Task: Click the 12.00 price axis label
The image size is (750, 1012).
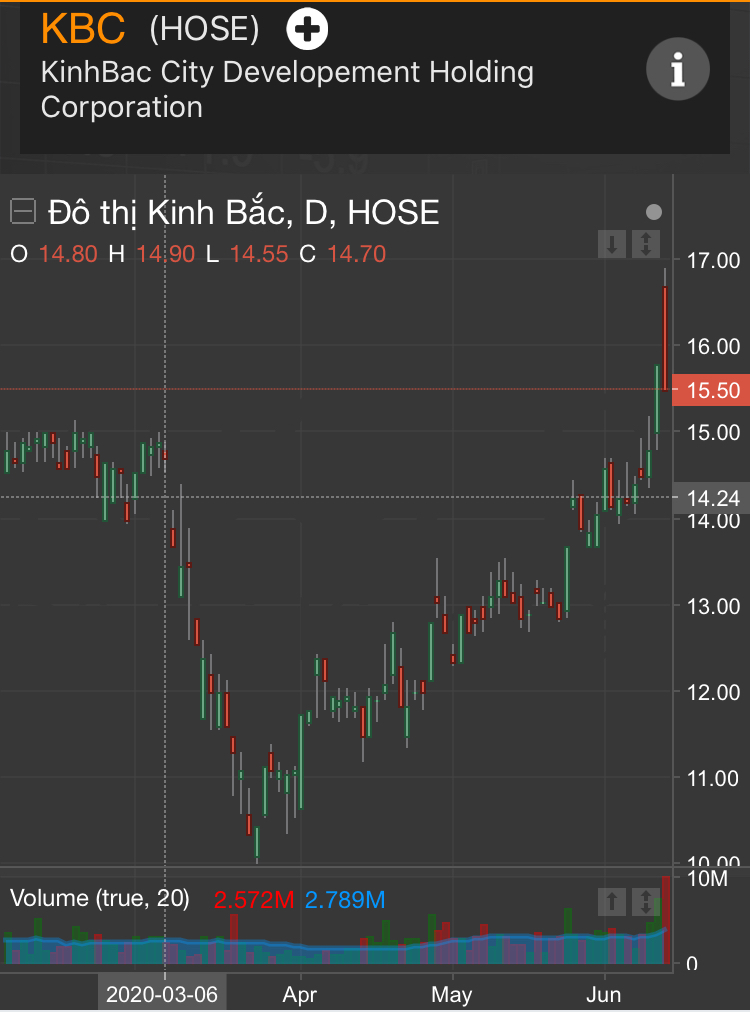Action: pyautogui.click(x=713, y=693)
